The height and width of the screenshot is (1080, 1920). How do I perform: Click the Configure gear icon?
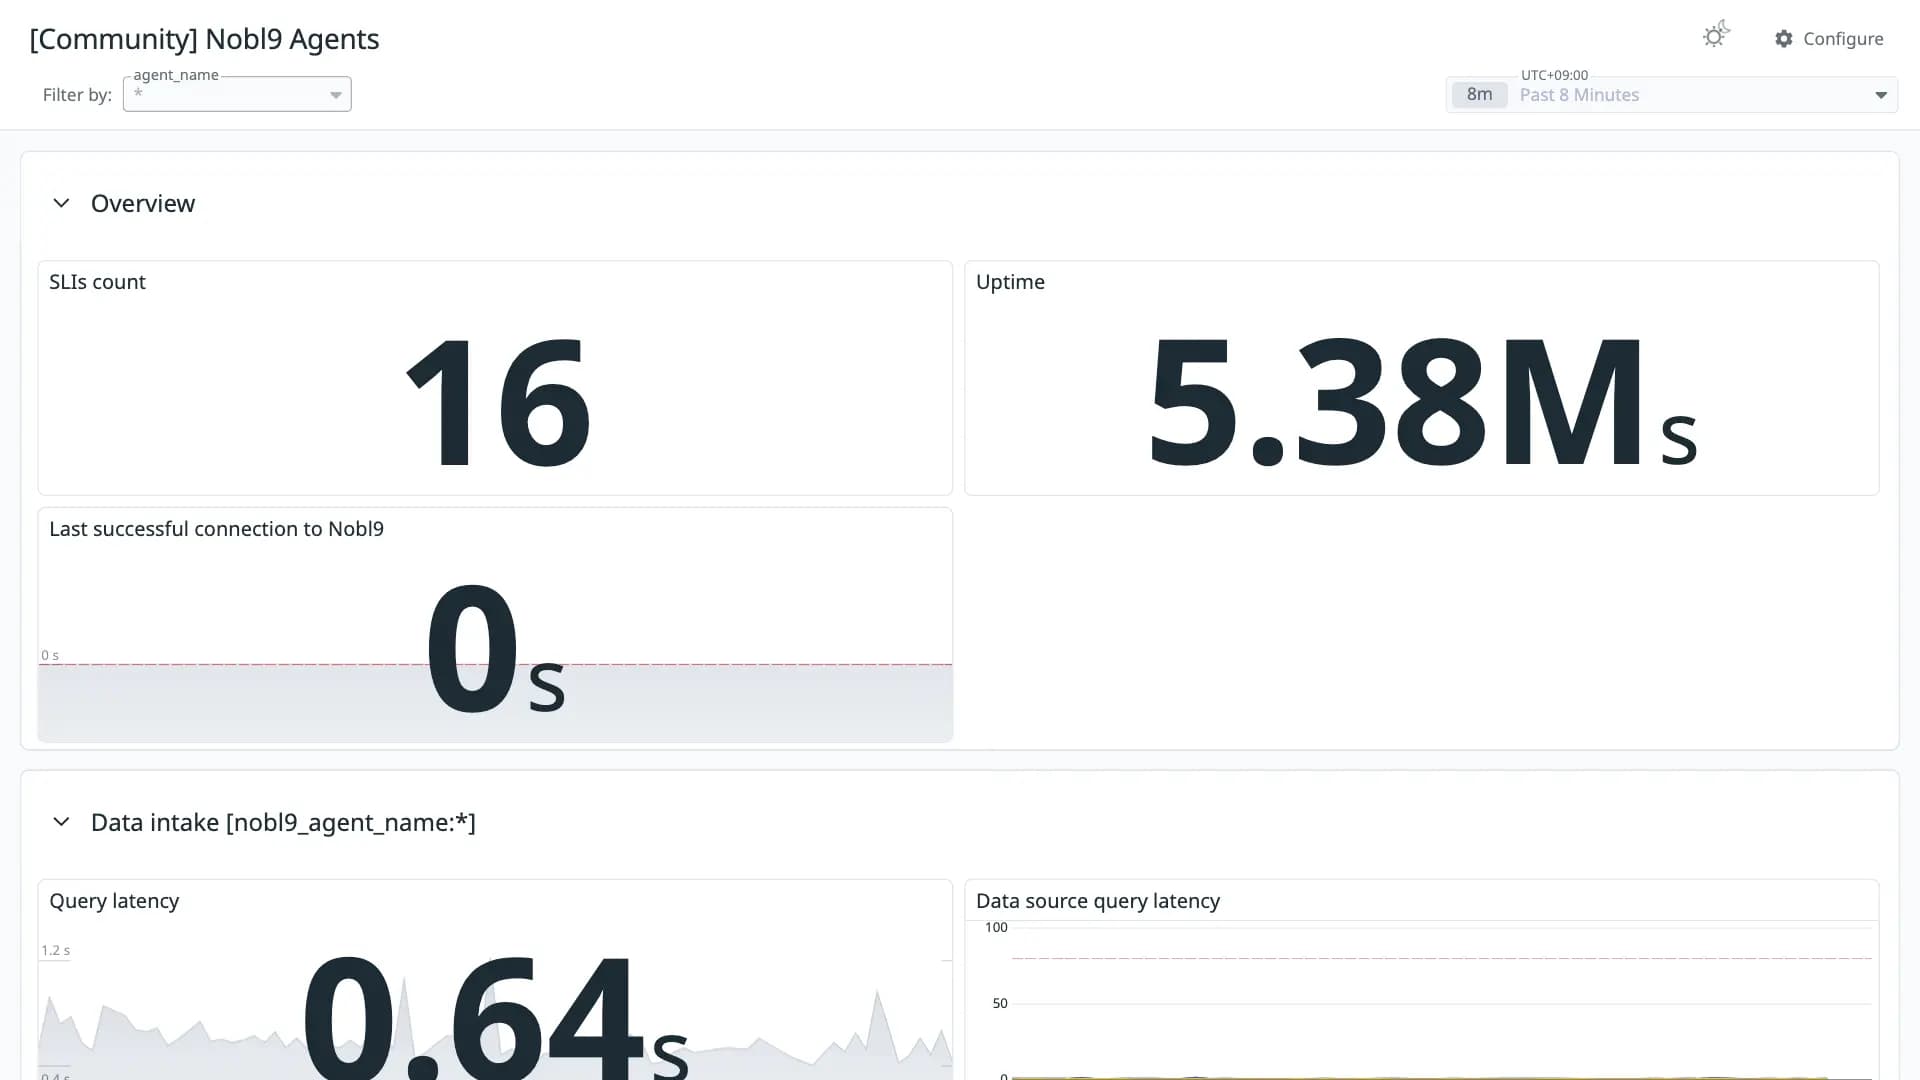1784,39
